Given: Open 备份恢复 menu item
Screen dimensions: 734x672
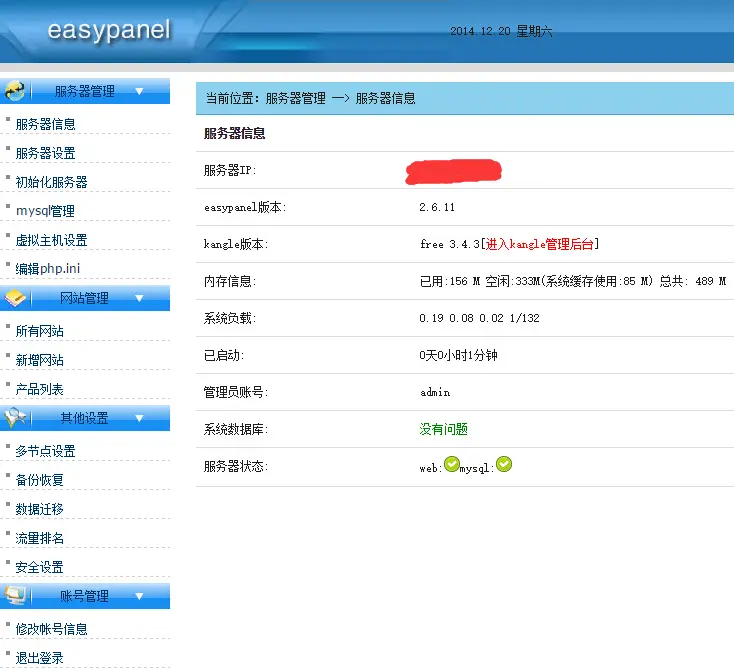Looking at the screenshot, I should [x=40, y=480].
